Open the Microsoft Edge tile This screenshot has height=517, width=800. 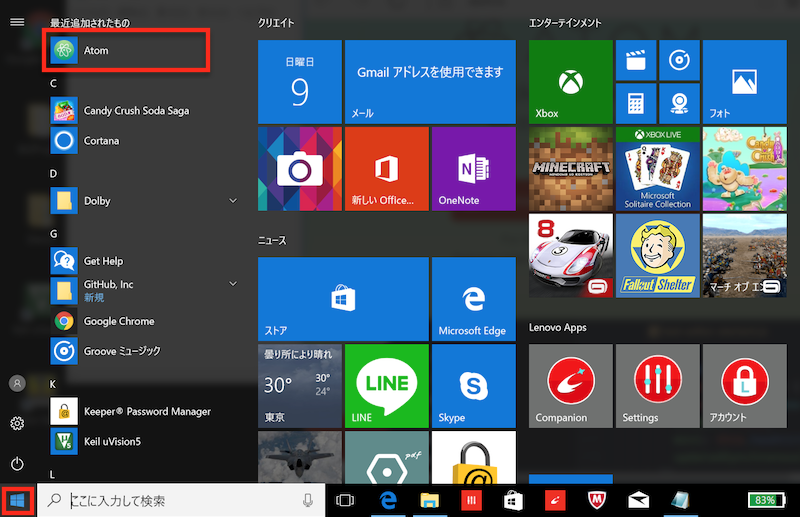472,298
